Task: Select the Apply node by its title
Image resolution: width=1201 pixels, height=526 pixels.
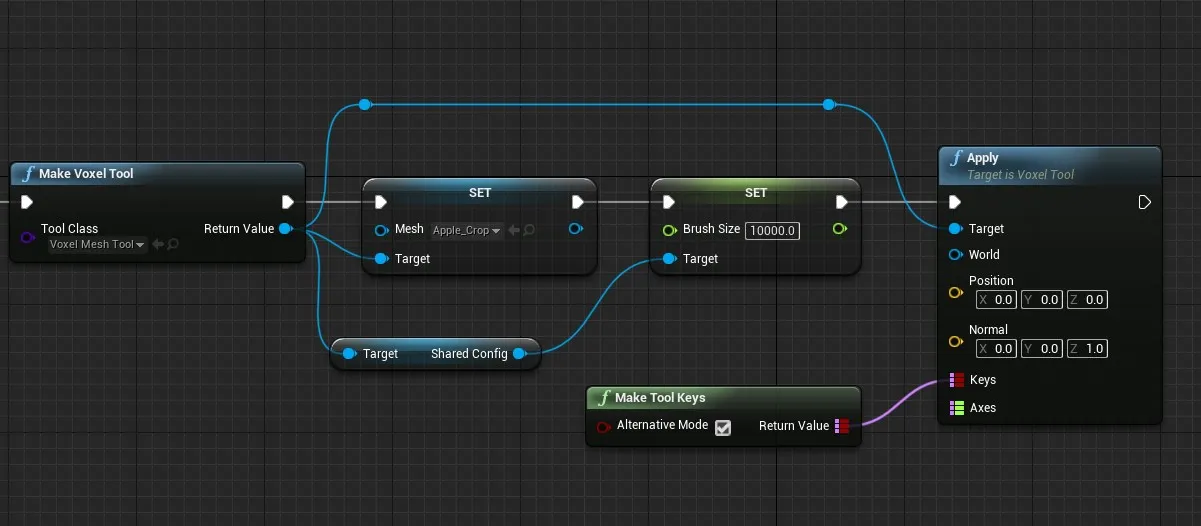Action: [x=983, y=158]
